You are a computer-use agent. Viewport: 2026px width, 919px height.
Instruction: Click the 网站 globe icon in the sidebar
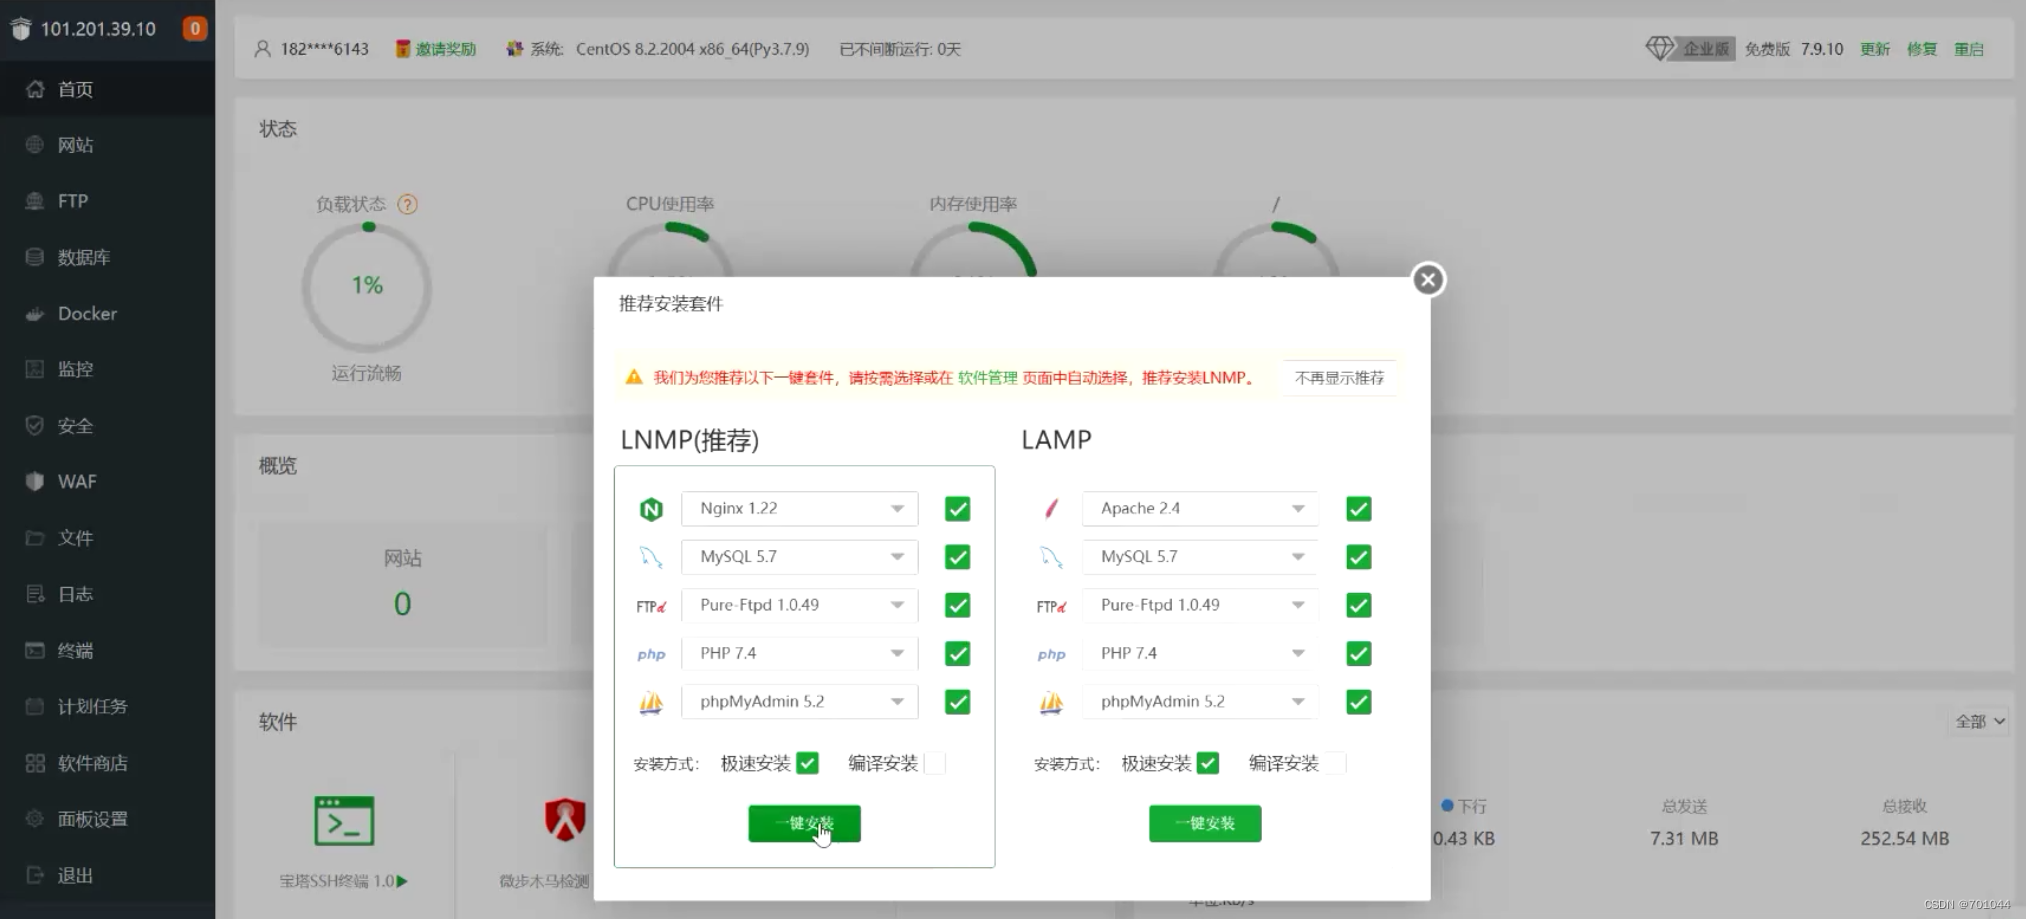35,145
